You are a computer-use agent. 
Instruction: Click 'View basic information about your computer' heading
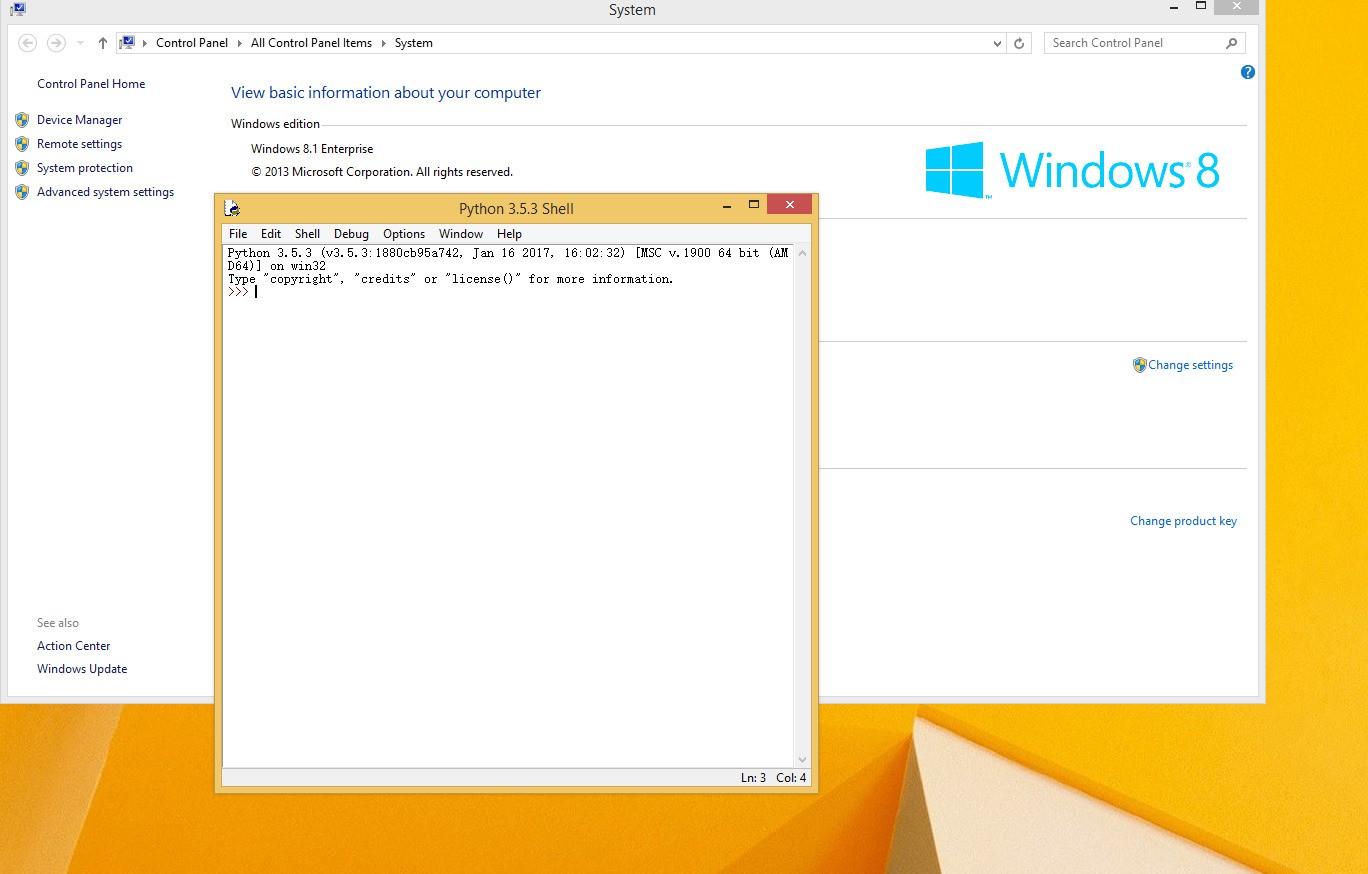(x=386, y=93)
